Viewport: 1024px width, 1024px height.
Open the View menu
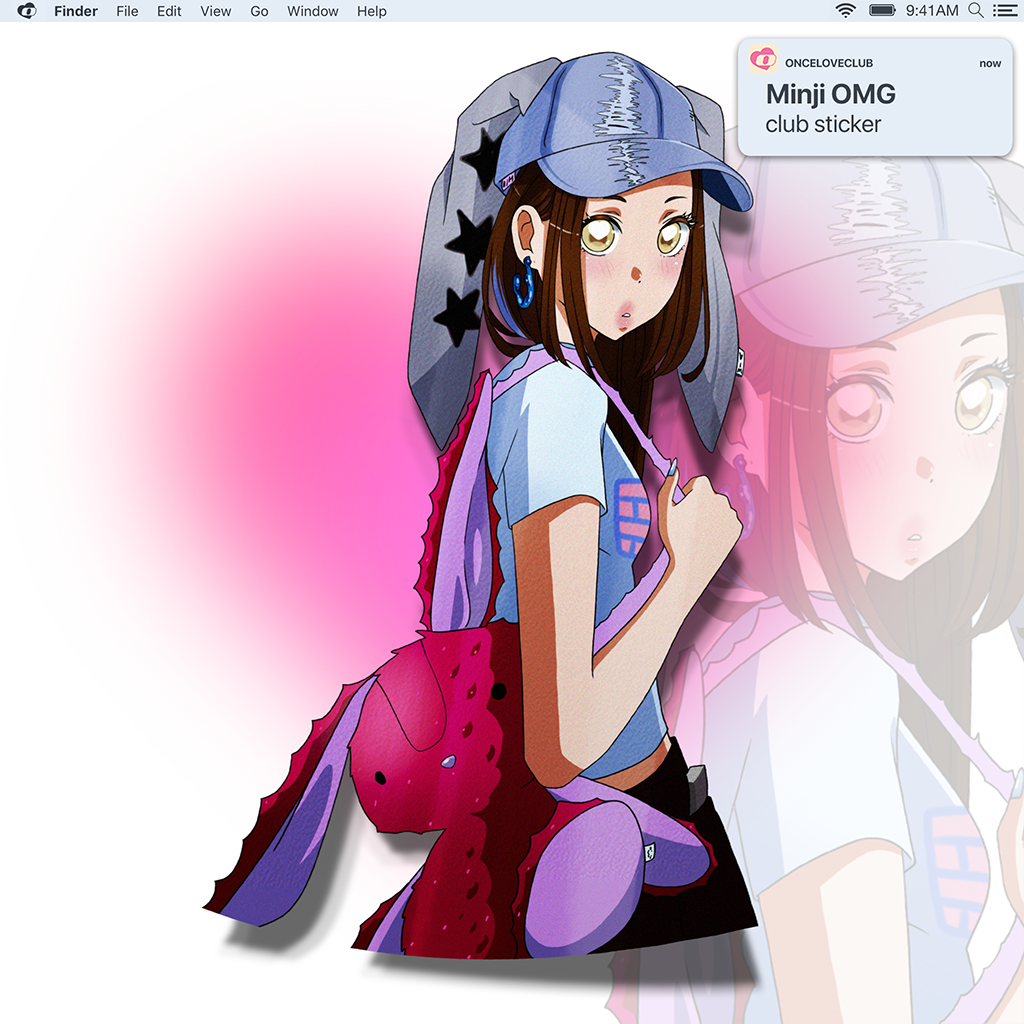coord(215,11)
